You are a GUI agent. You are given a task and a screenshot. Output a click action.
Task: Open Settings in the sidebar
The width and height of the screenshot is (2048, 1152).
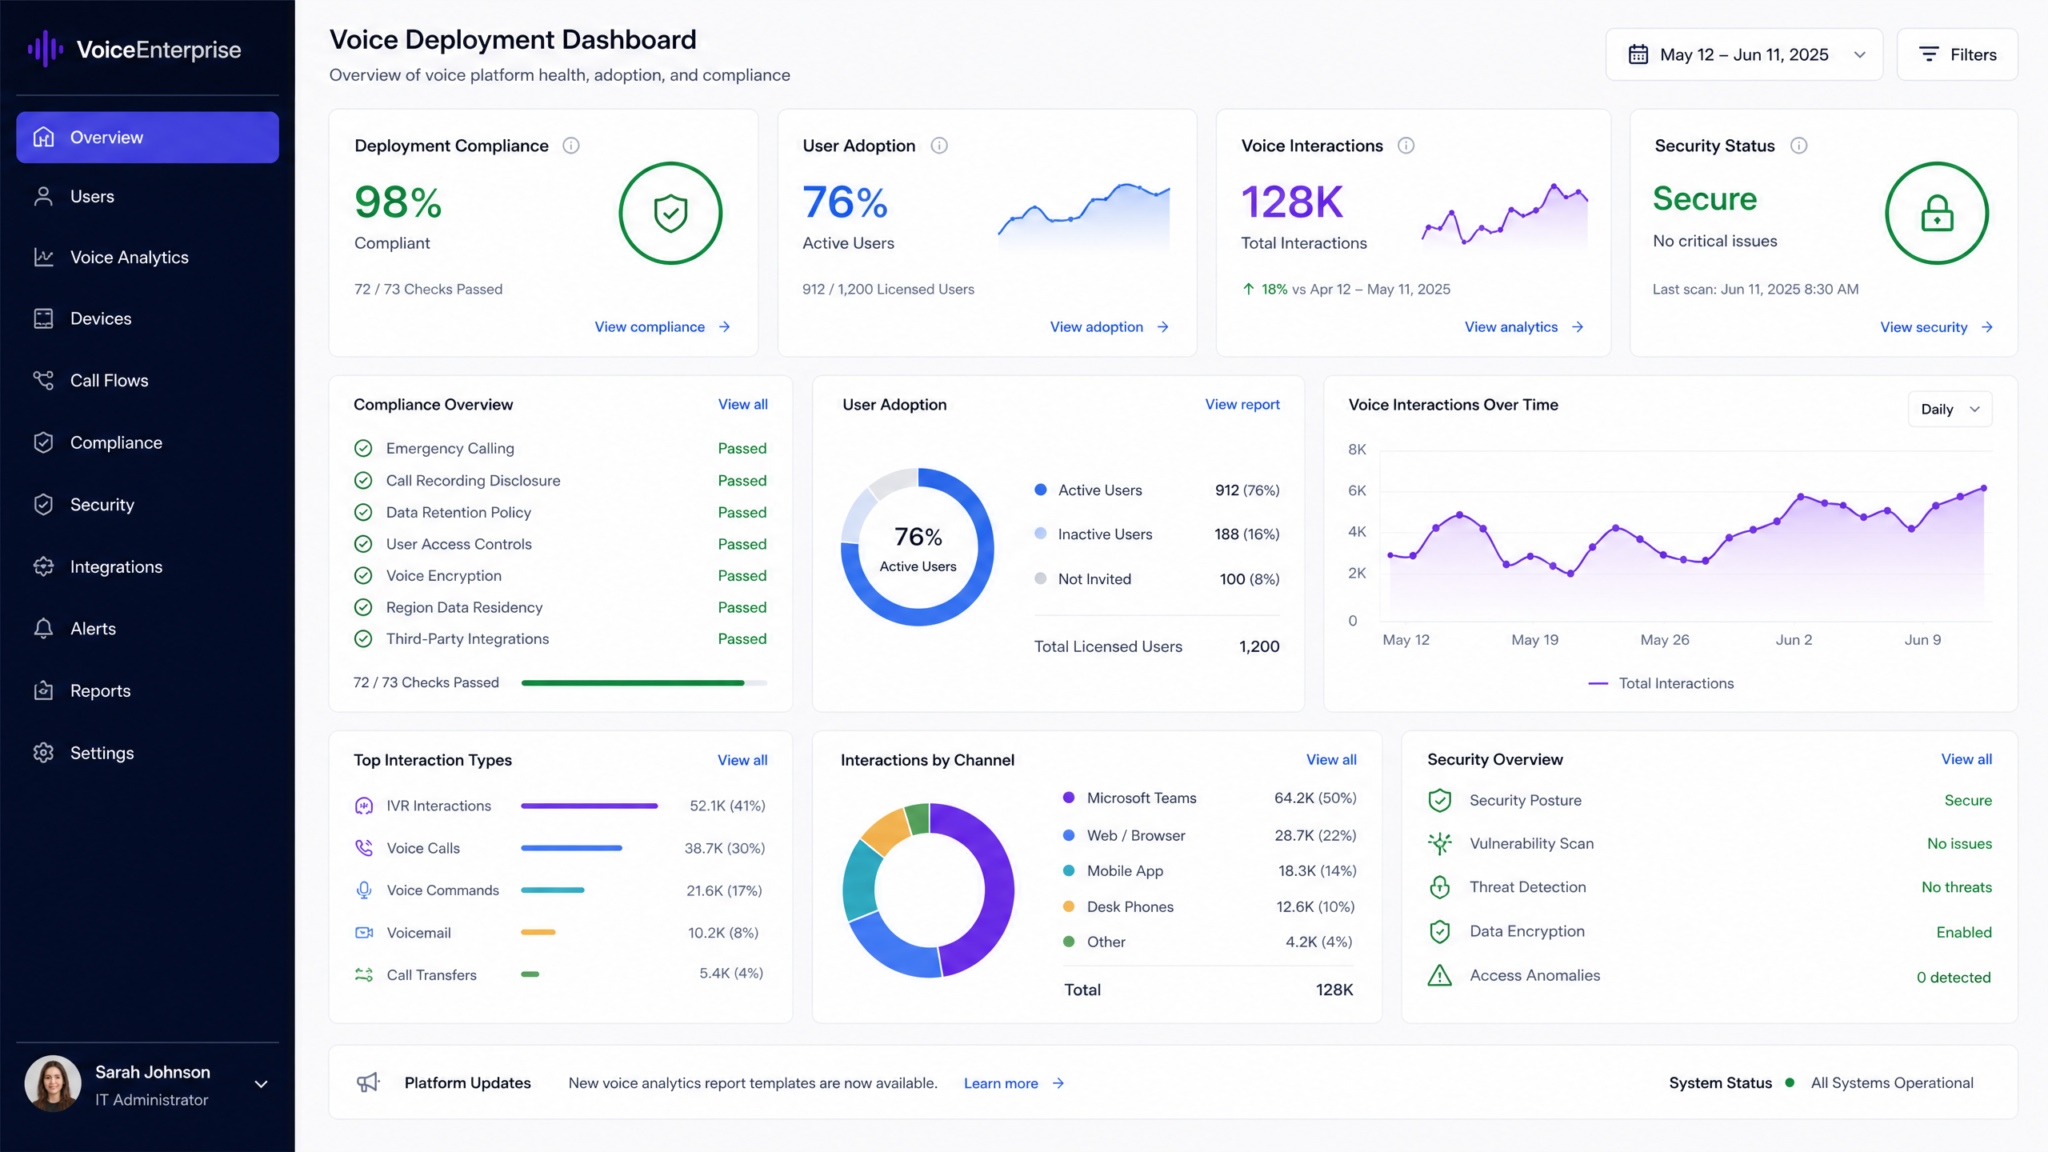147,753
